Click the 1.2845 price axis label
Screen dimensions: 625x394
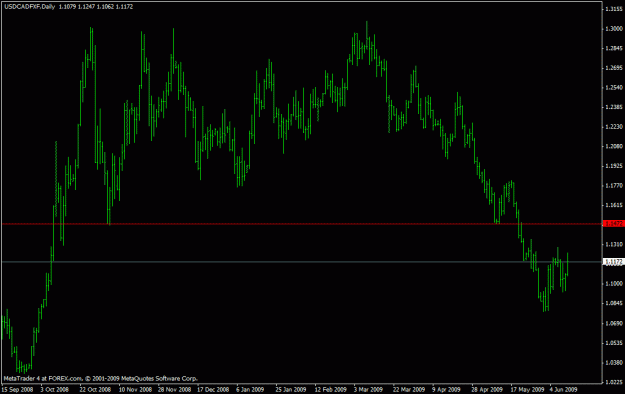pyautogui.click(x=615, y=48)
